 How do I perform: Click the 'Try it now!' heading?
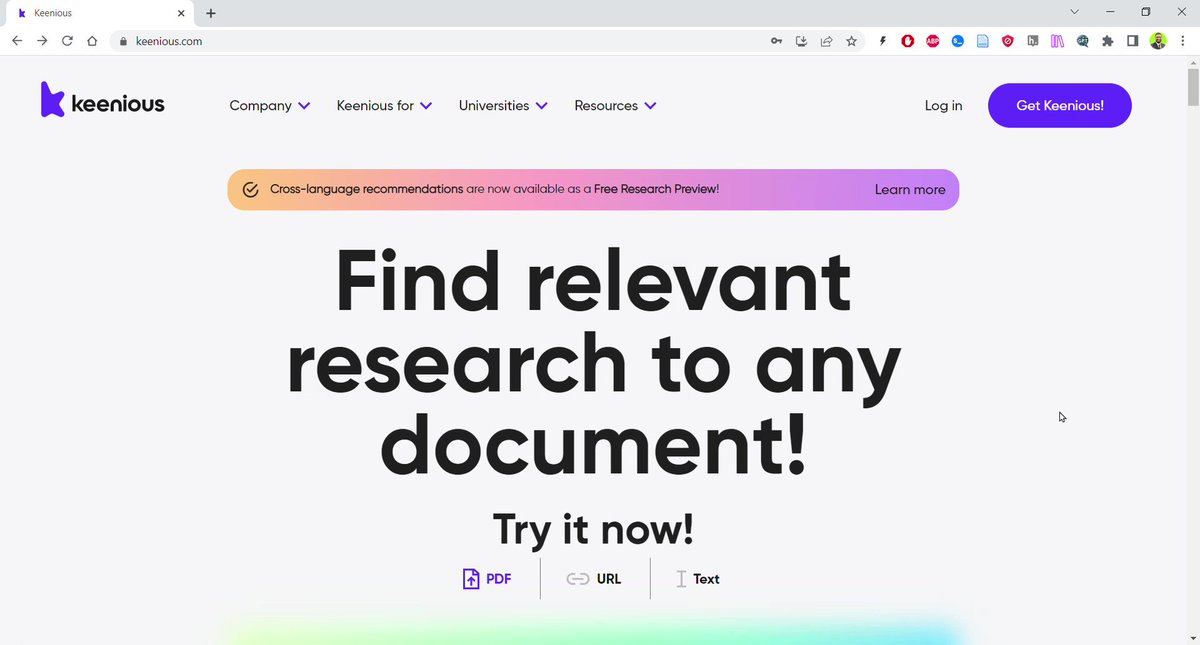tap(593, 528)
